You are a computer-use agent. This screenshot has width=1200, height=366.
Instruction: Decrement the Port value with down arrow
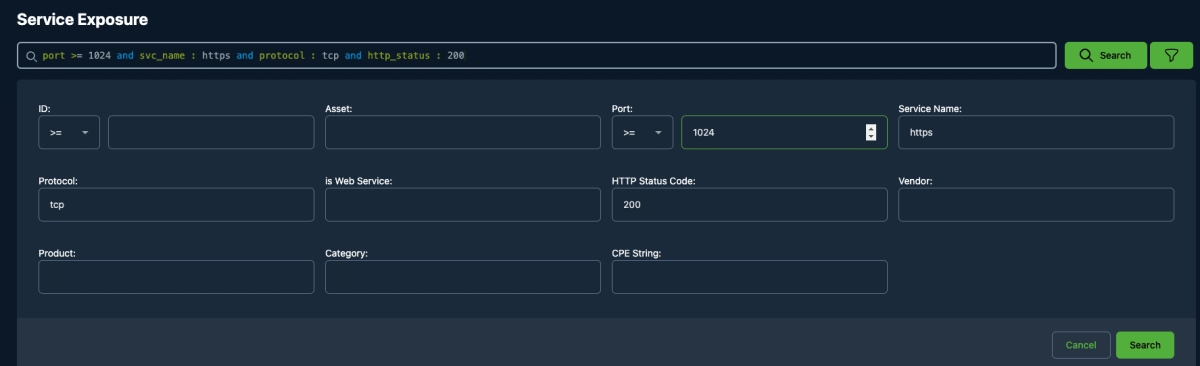871,136
